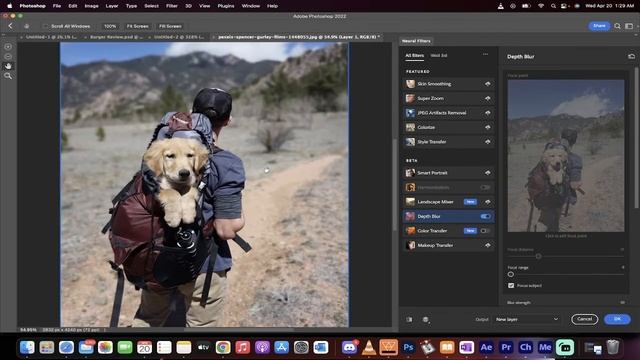The image size is (640, 360).
Task: Open the Plugins menu
Action: coord(226,6)
